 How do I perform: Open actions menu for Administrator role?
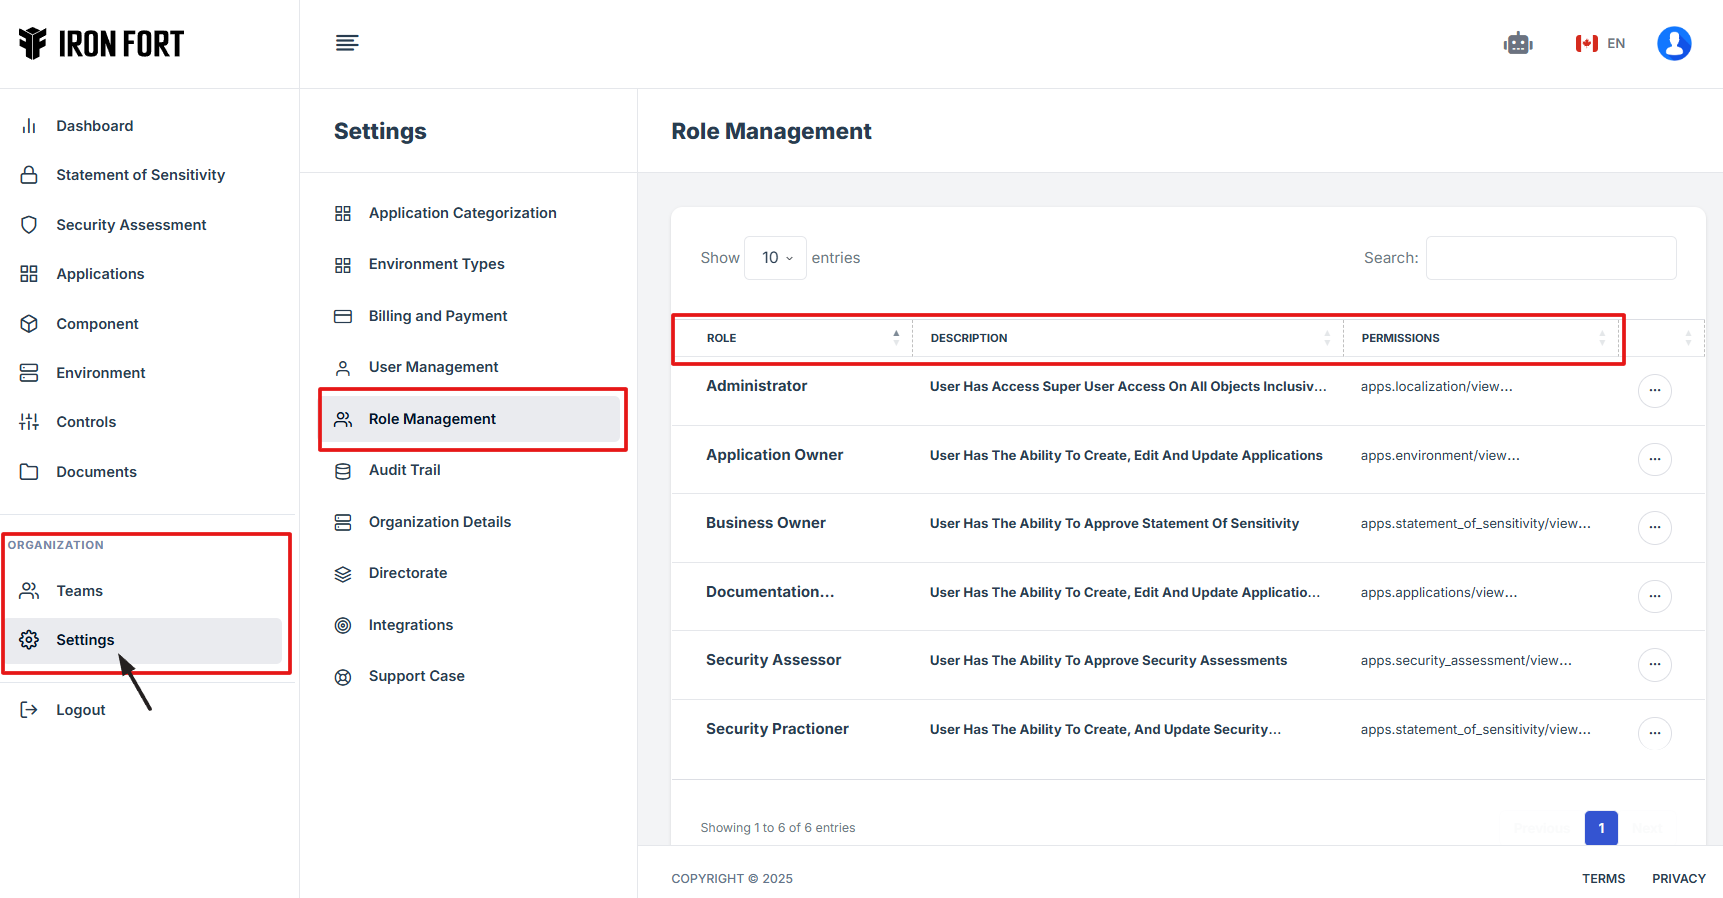tap(1654, 390)
